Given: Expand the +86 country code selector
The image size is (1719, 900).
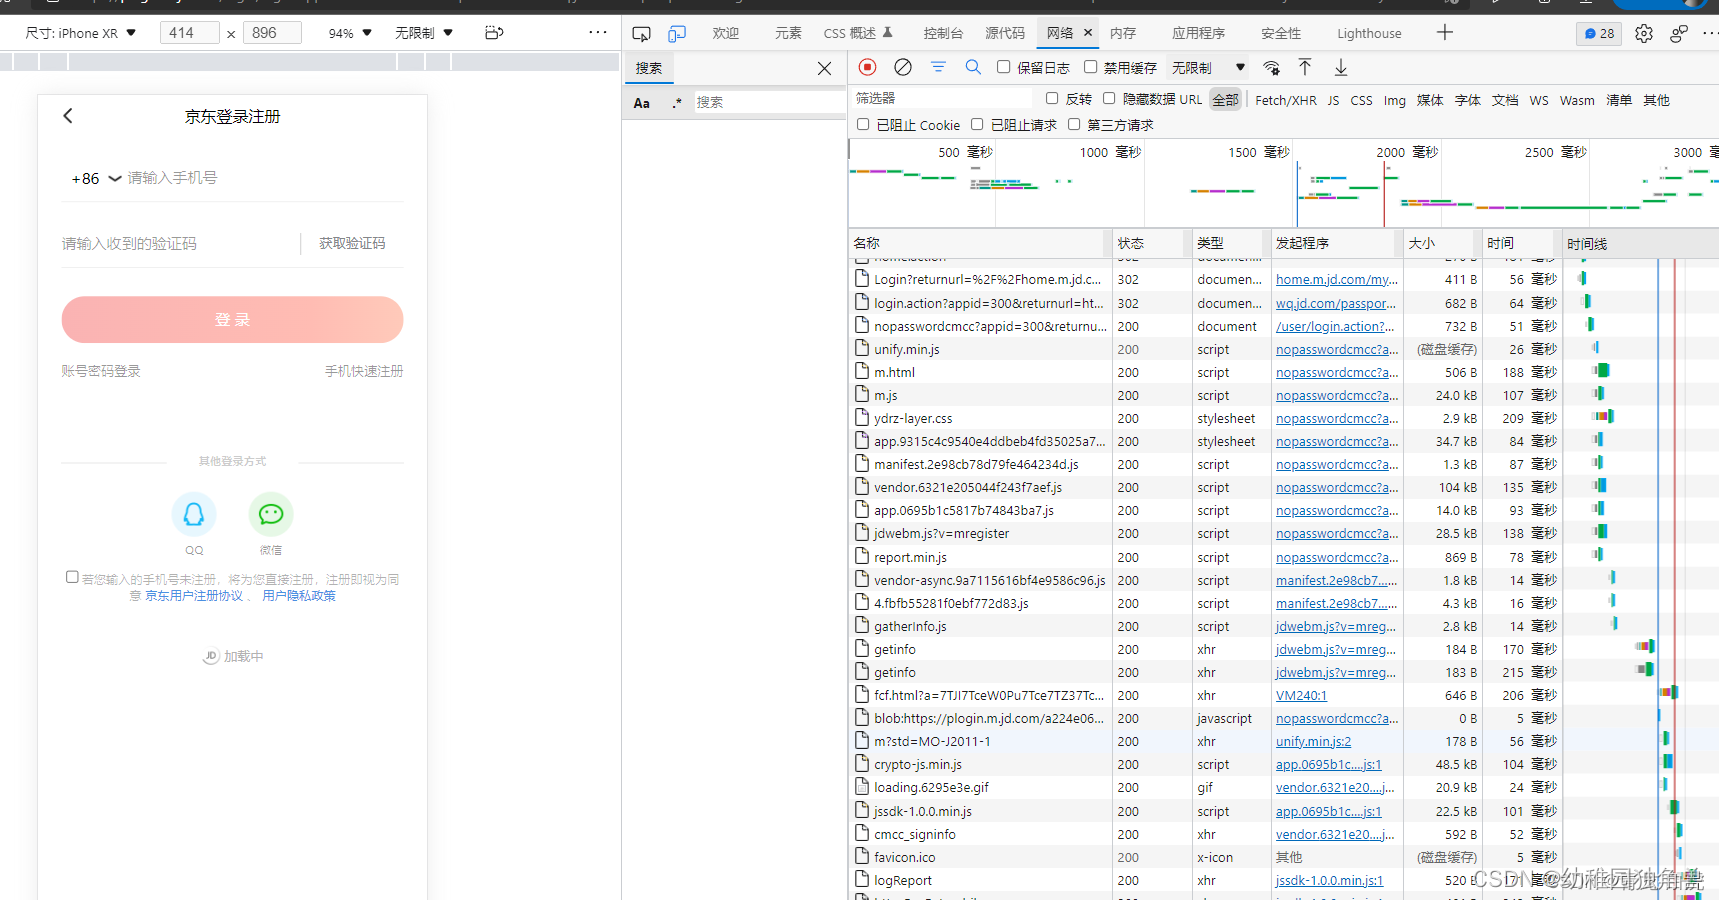Looking at the screenshot, I should pyautogui.click(x=96, y=179).
